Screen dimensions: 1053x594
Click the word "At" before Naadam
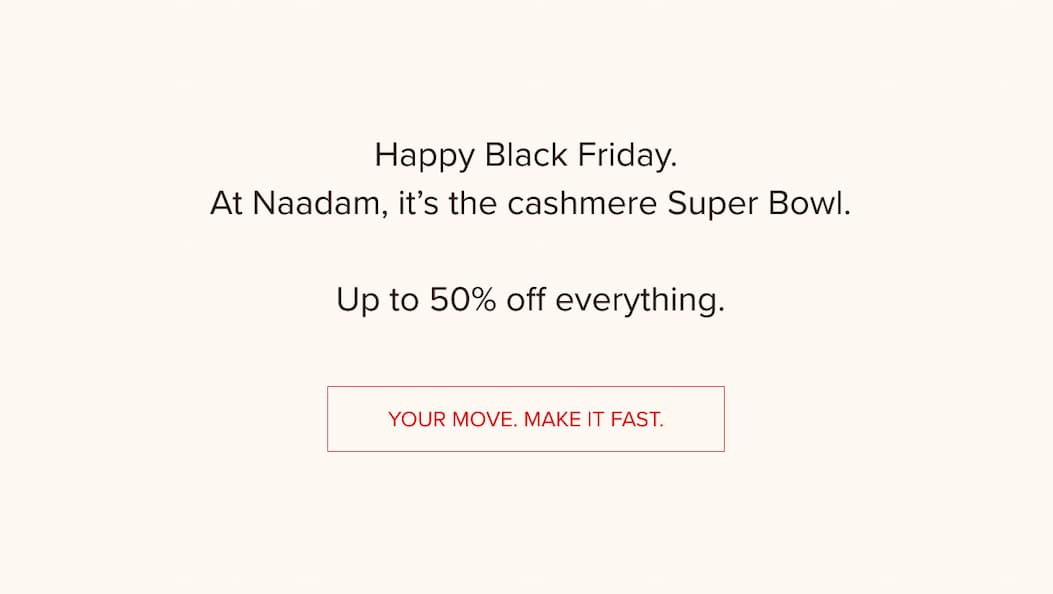click(227, 204)
